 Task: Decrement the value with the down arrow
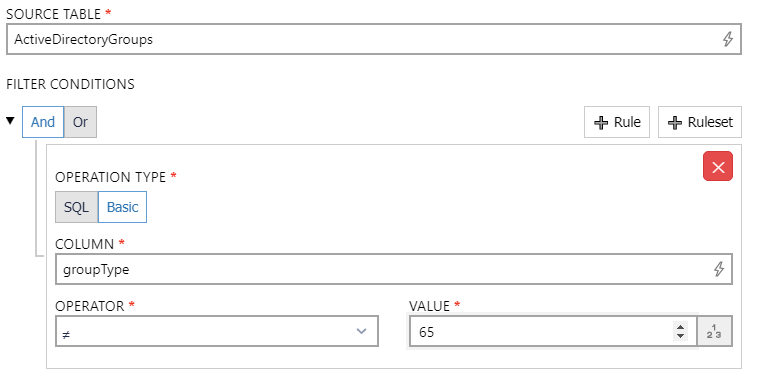tap(680, 336)
